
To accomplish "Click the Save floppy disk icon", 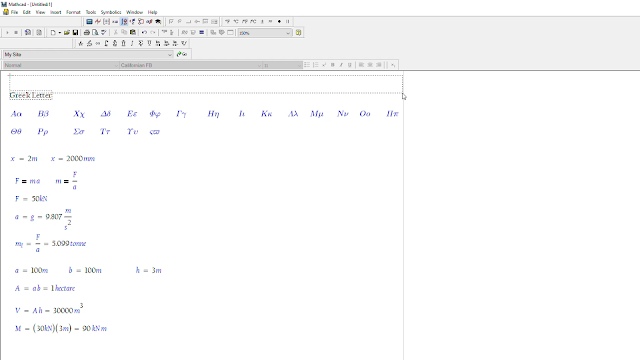I will coord(76,33).
